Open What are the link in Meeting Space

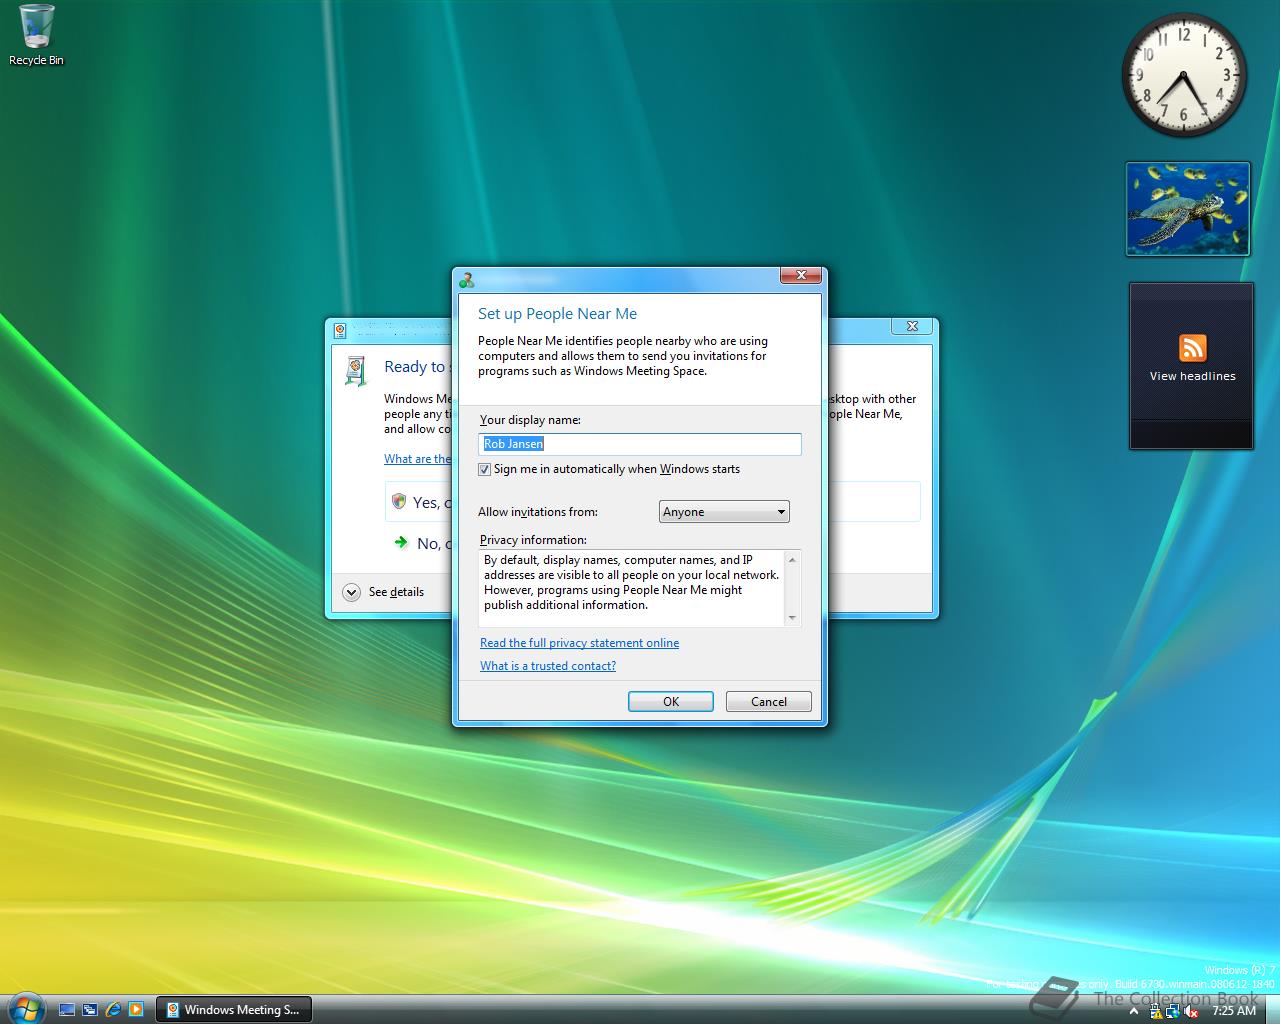[417, 459]
